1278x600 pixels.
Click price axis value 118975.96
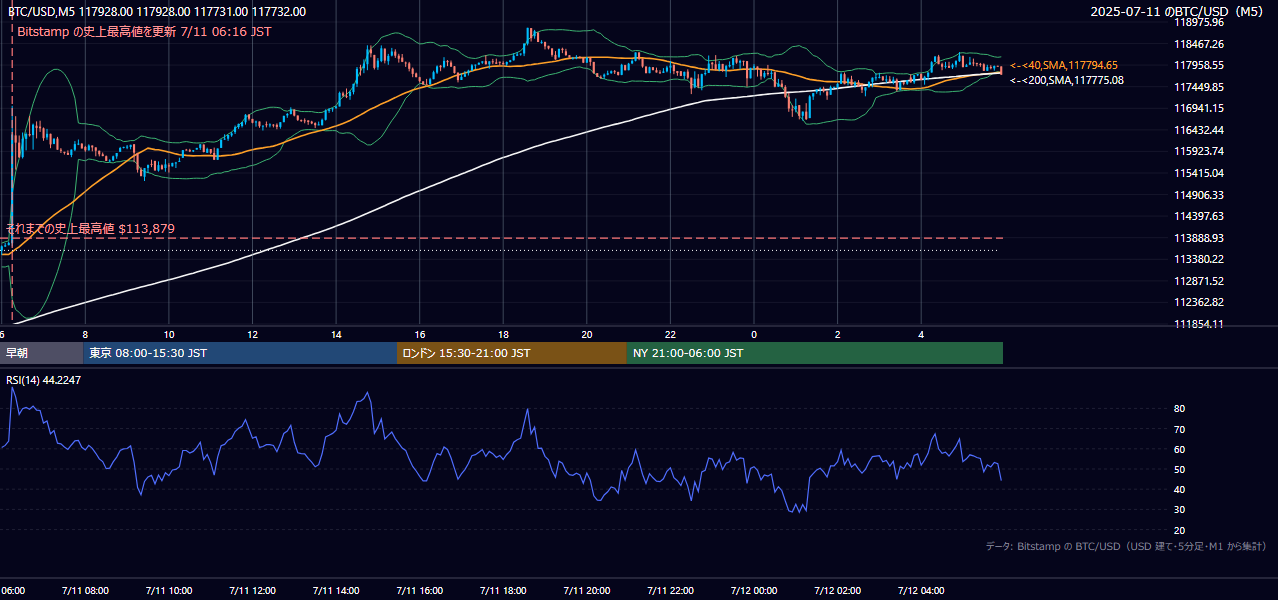[x=1199, y=22]
